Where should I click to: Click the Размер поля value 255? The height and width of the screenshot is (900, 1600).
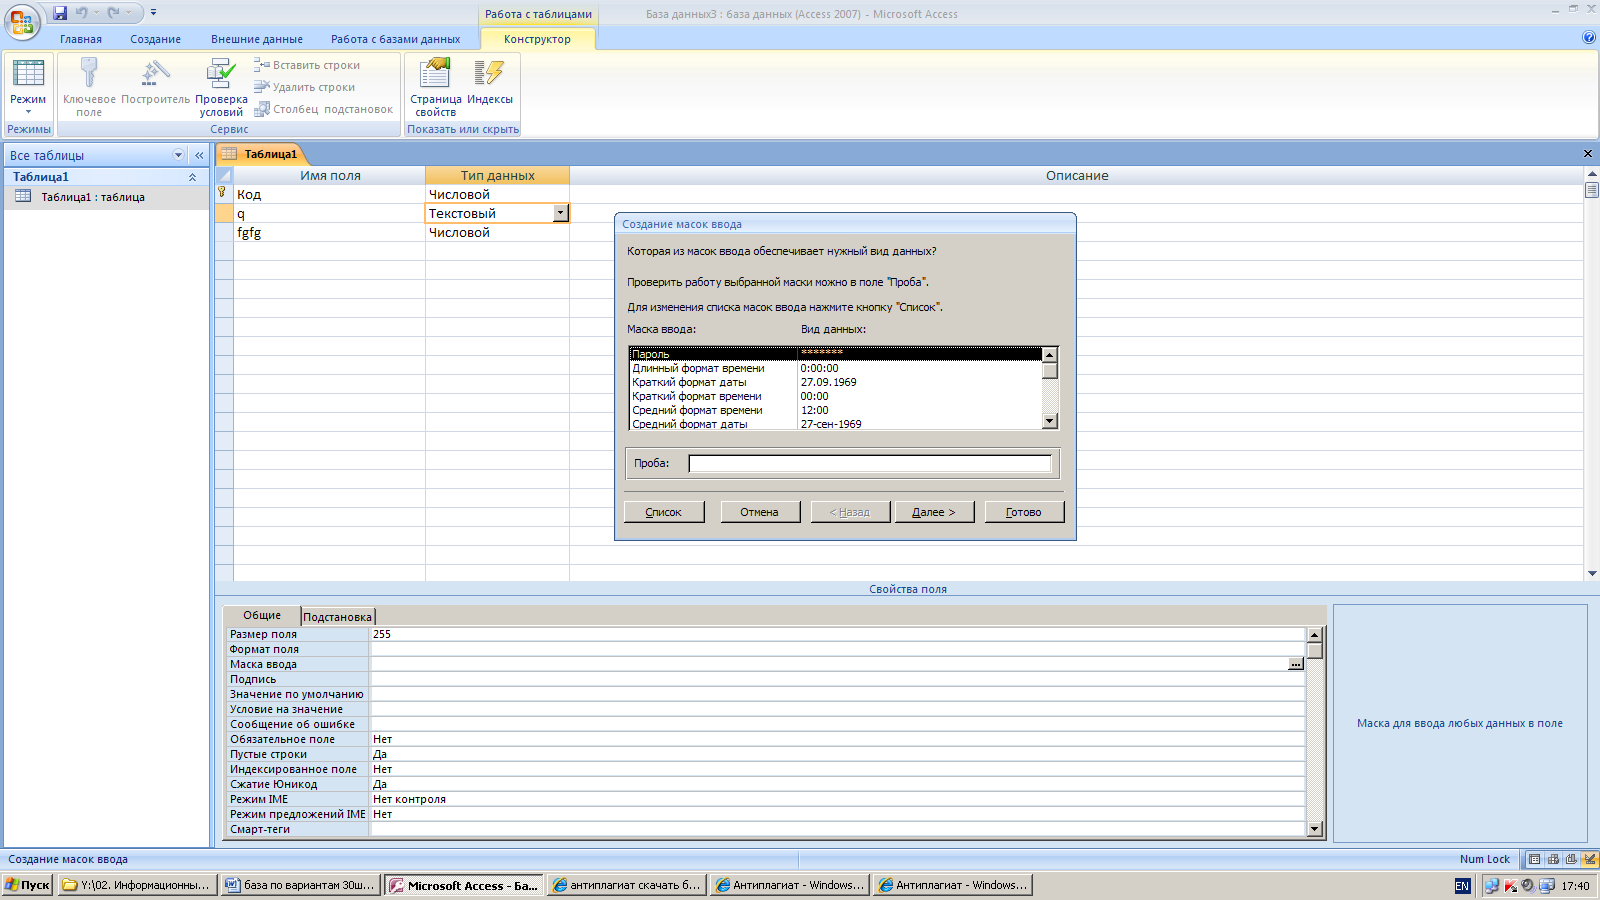[x=838, y=634]
